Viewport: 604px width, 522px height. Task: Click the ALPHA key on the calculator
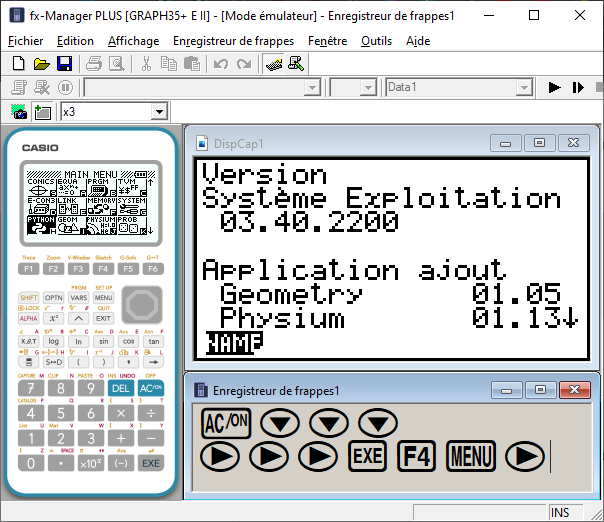coord(29,318)
